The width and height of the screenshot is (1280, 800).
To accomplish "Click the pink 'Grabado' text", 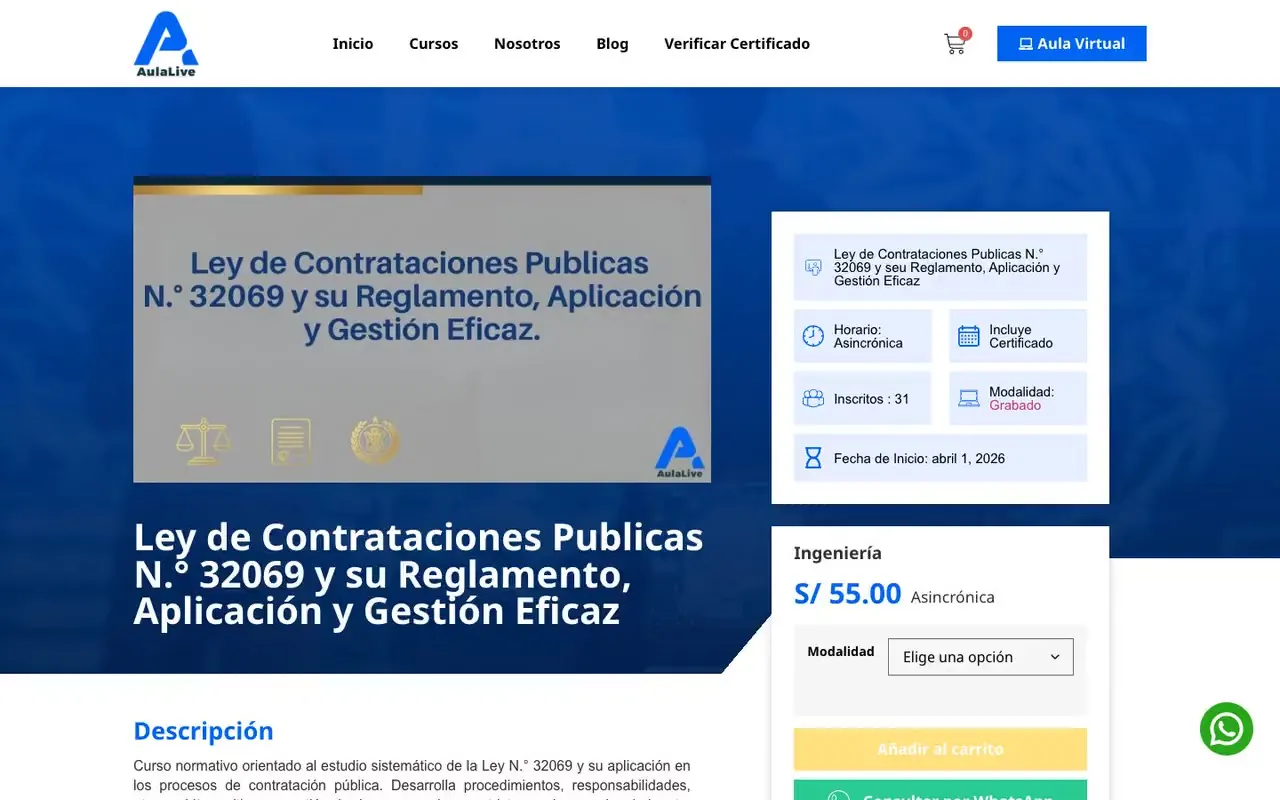I will pos(1015,405).
